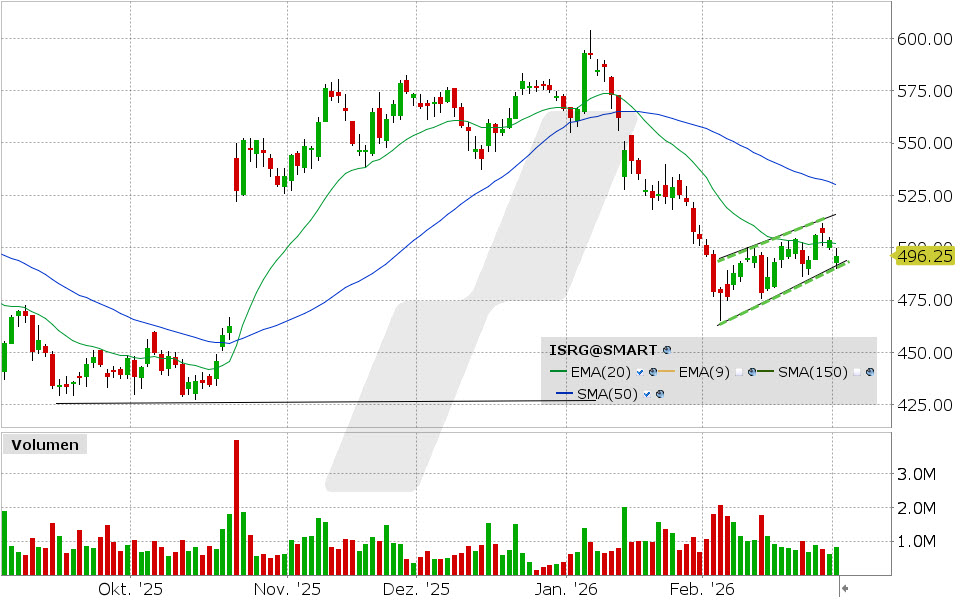
Task: Open the settings icon next to EMA(20)
Action: 652,372
